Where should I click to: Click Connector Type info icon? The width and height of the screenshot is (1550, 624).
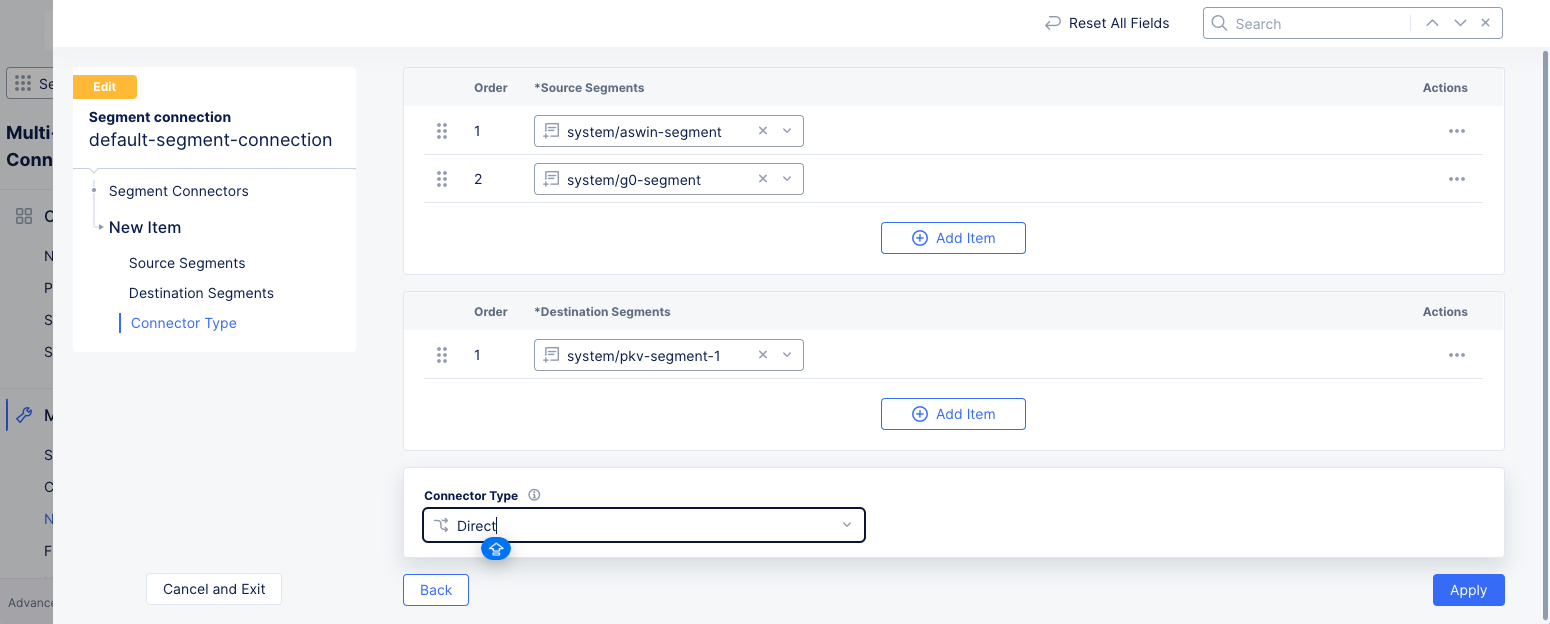[x=534, y=495]
